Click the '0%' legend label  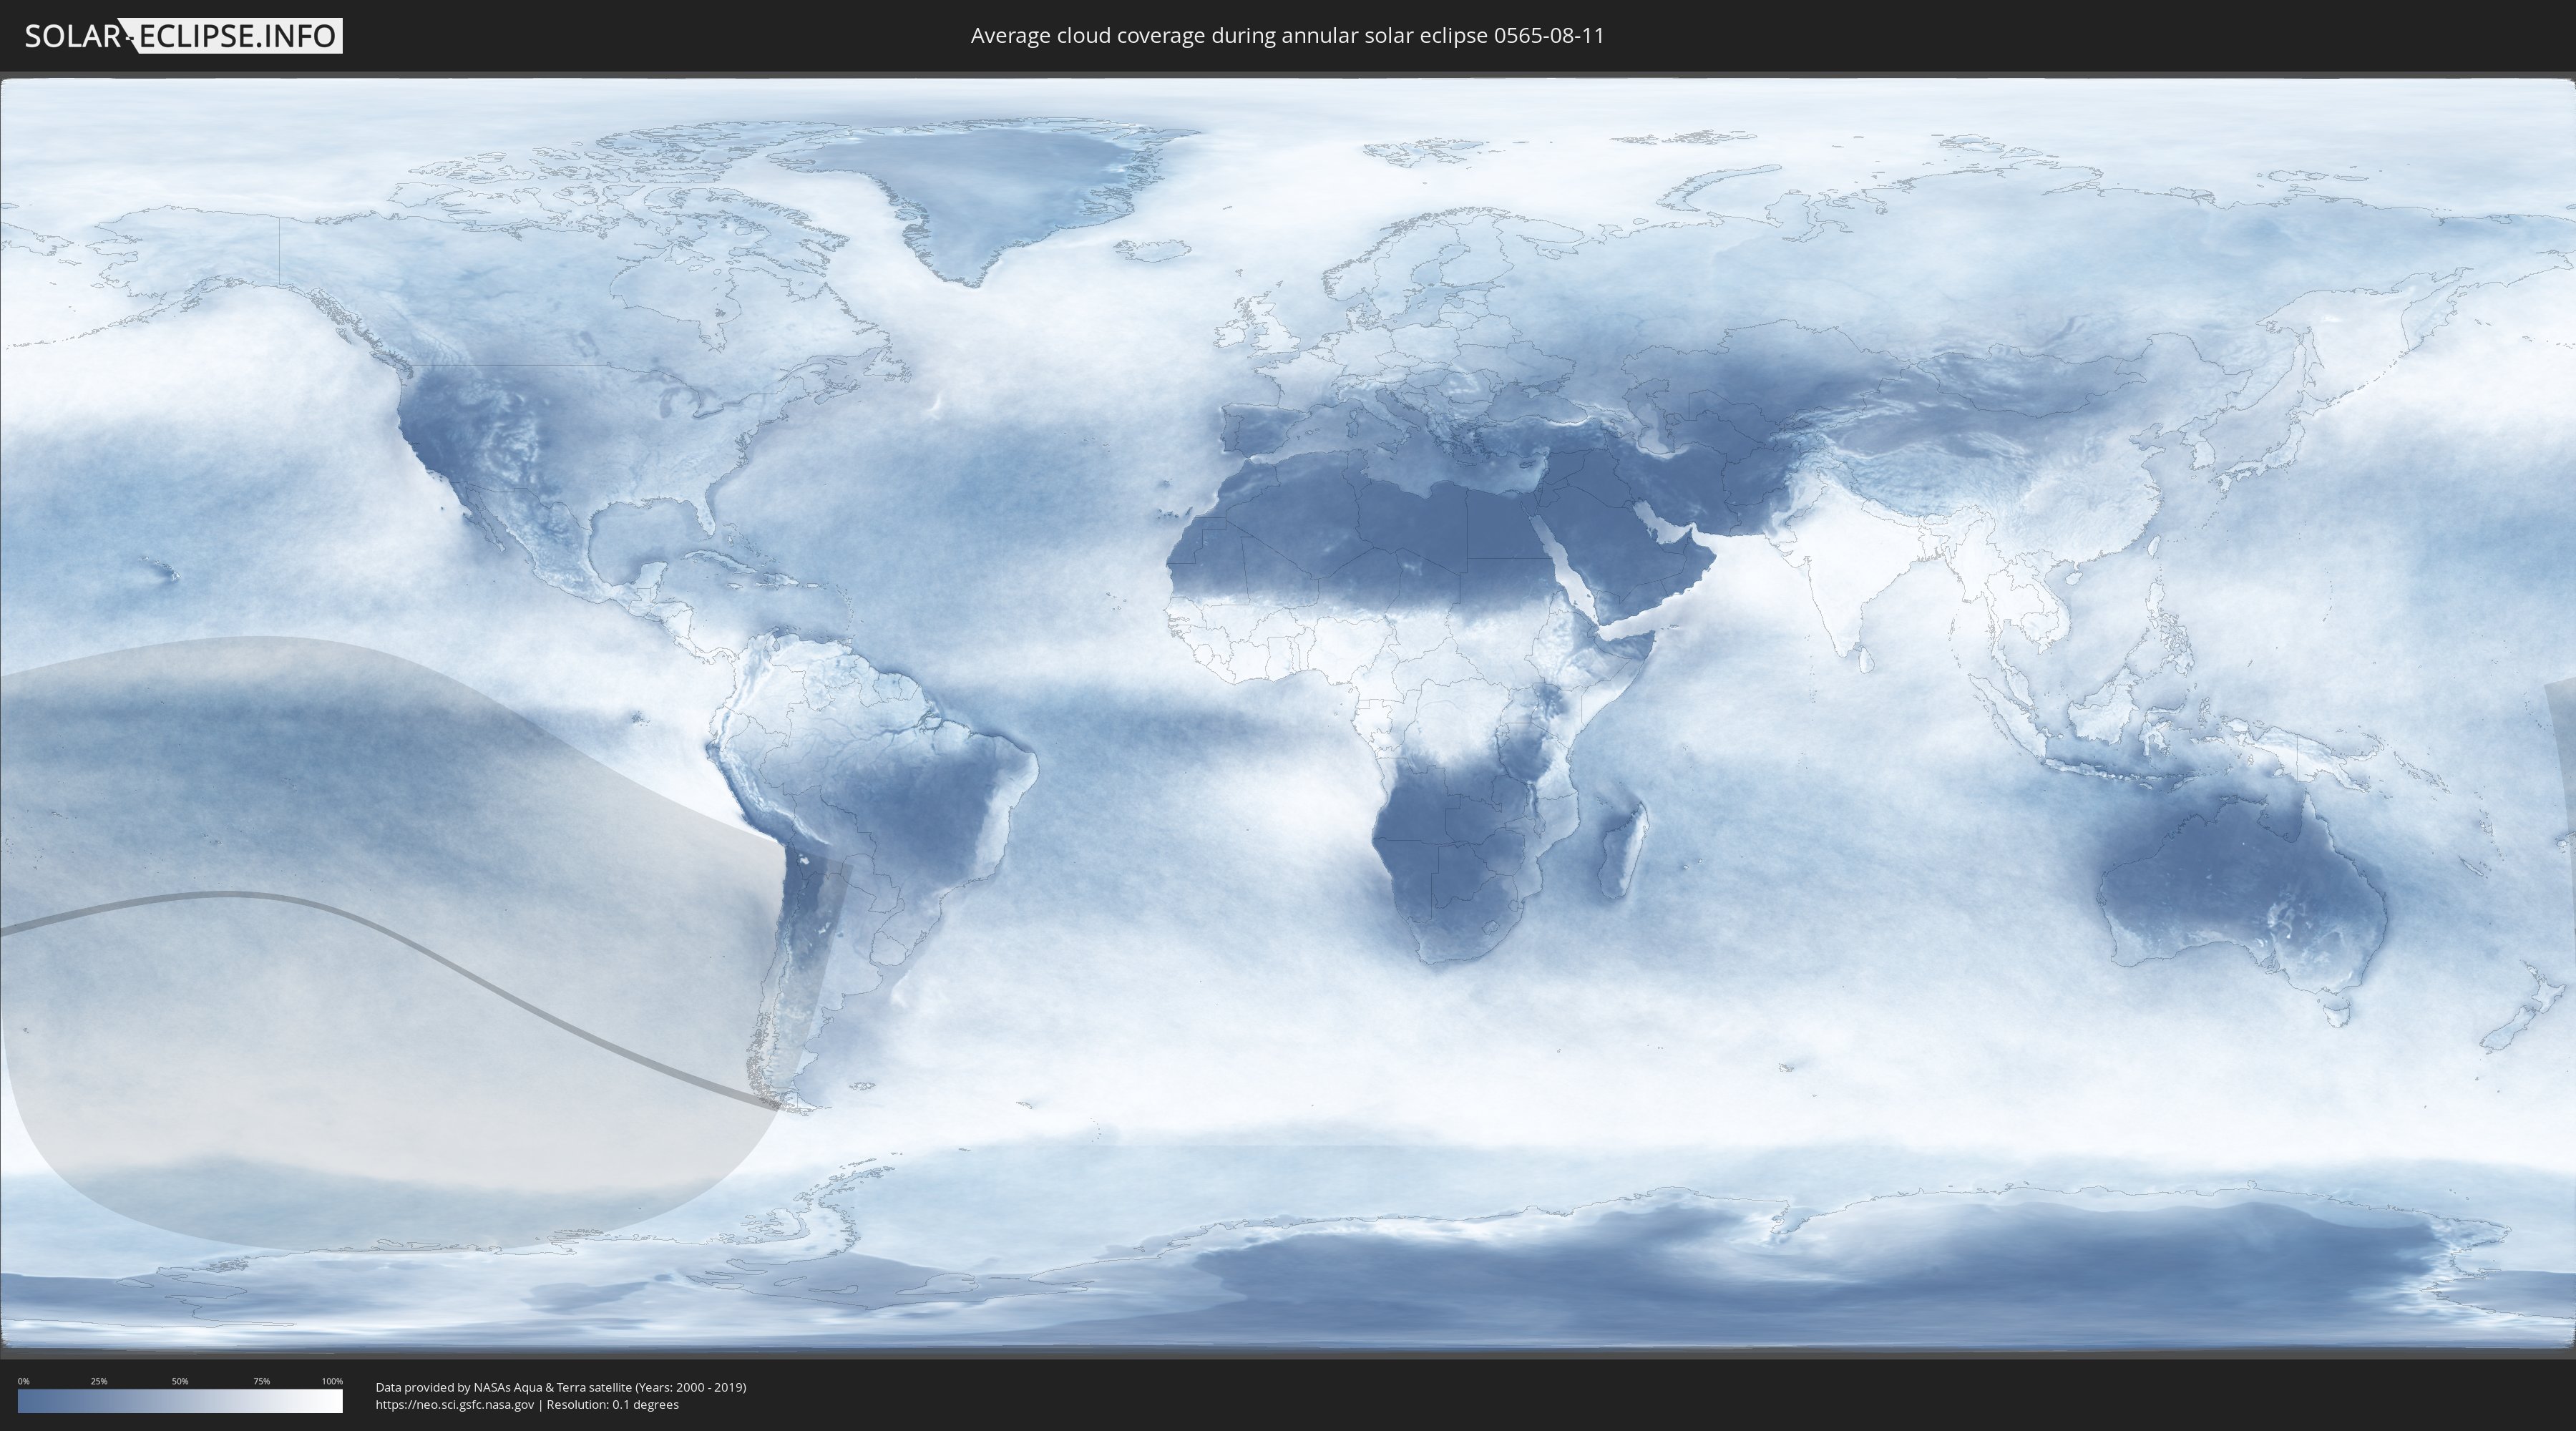click(x=24, y=1381)
